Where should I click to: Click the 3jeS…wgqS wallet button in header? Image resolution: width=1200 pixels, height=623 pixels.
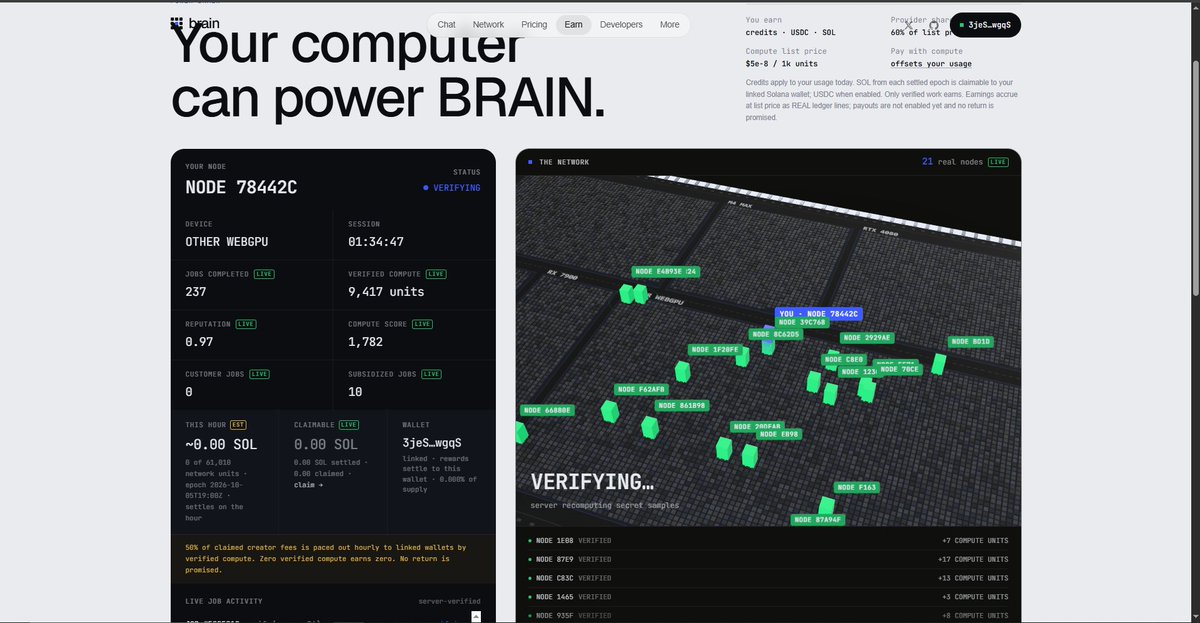click(985, 25)
